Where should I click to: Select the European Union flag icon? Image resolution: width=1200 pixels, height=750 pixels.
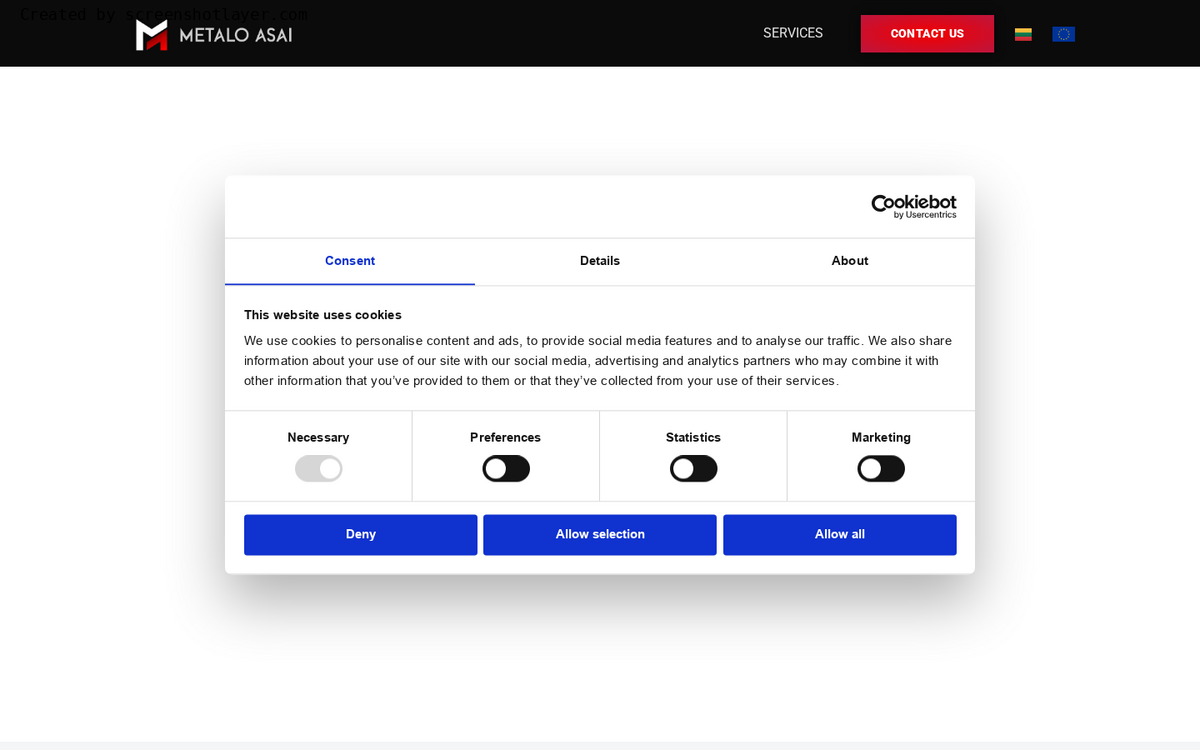[1063, 34]
